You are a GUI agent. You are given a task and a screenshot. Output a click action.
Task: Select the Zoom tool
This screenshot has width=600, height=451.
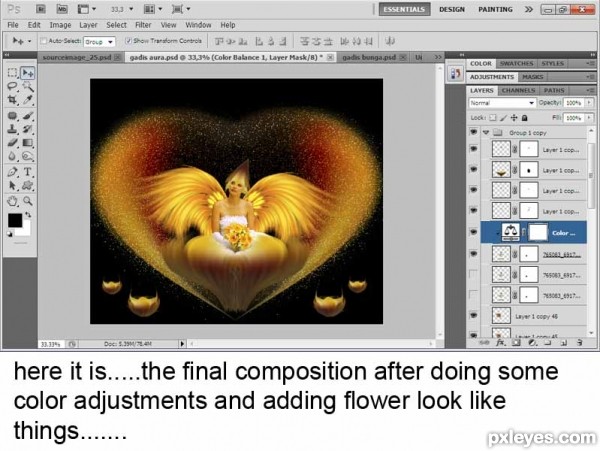click(28, 201)
